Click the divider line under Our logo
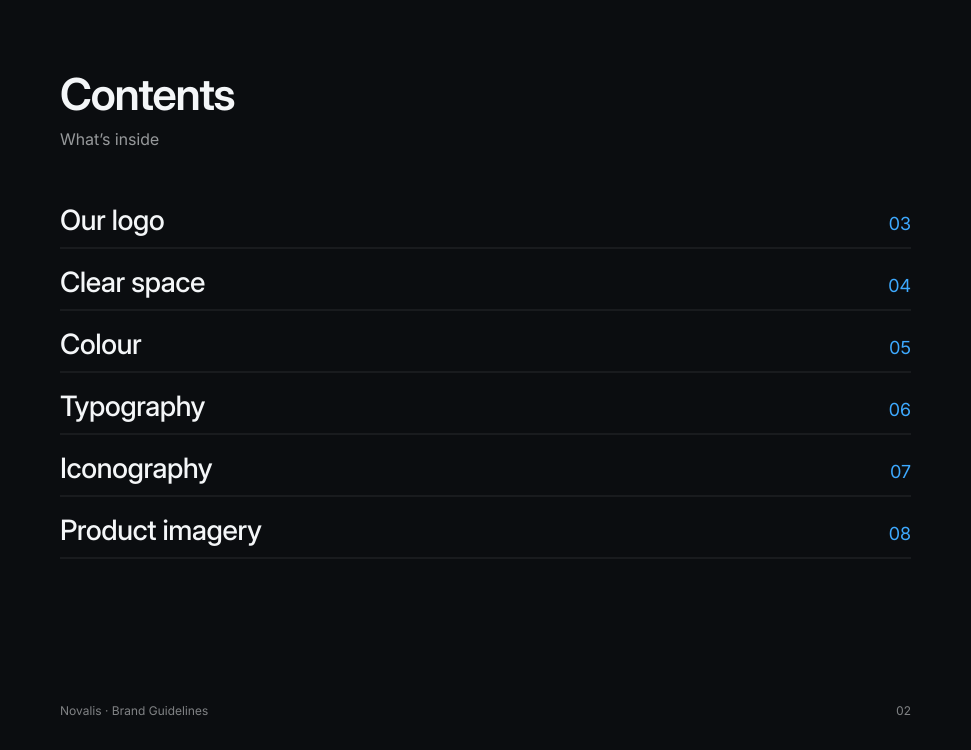Image resolution: width=971 pixels, height=750 pixels. (486, 248)
